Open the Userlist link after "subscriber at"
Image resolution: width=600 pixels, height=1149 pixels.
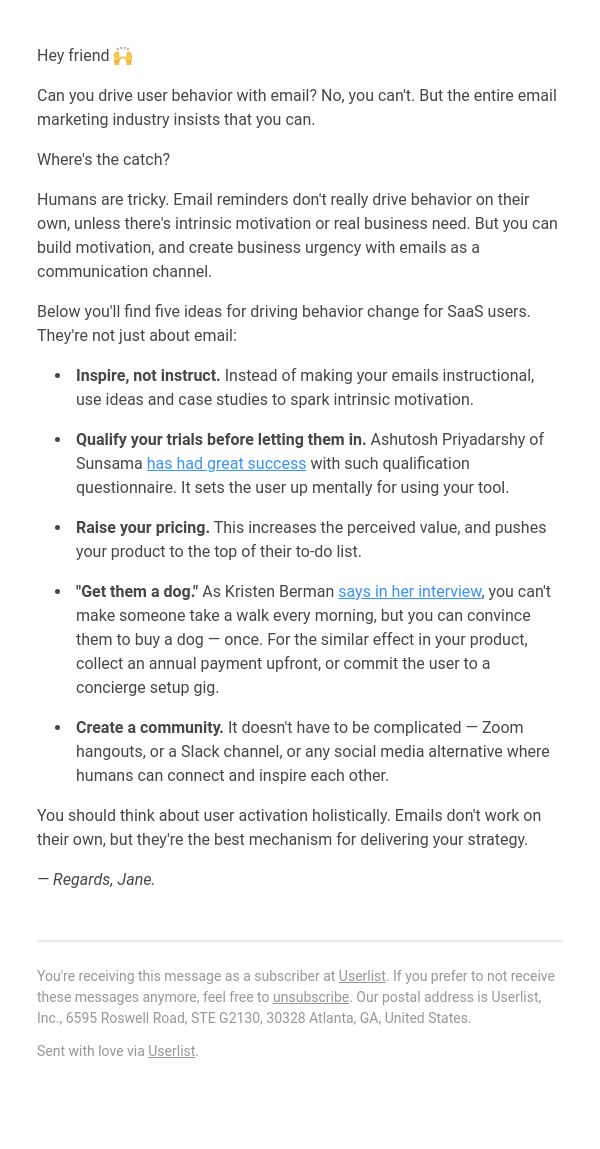tap(362, 976)
